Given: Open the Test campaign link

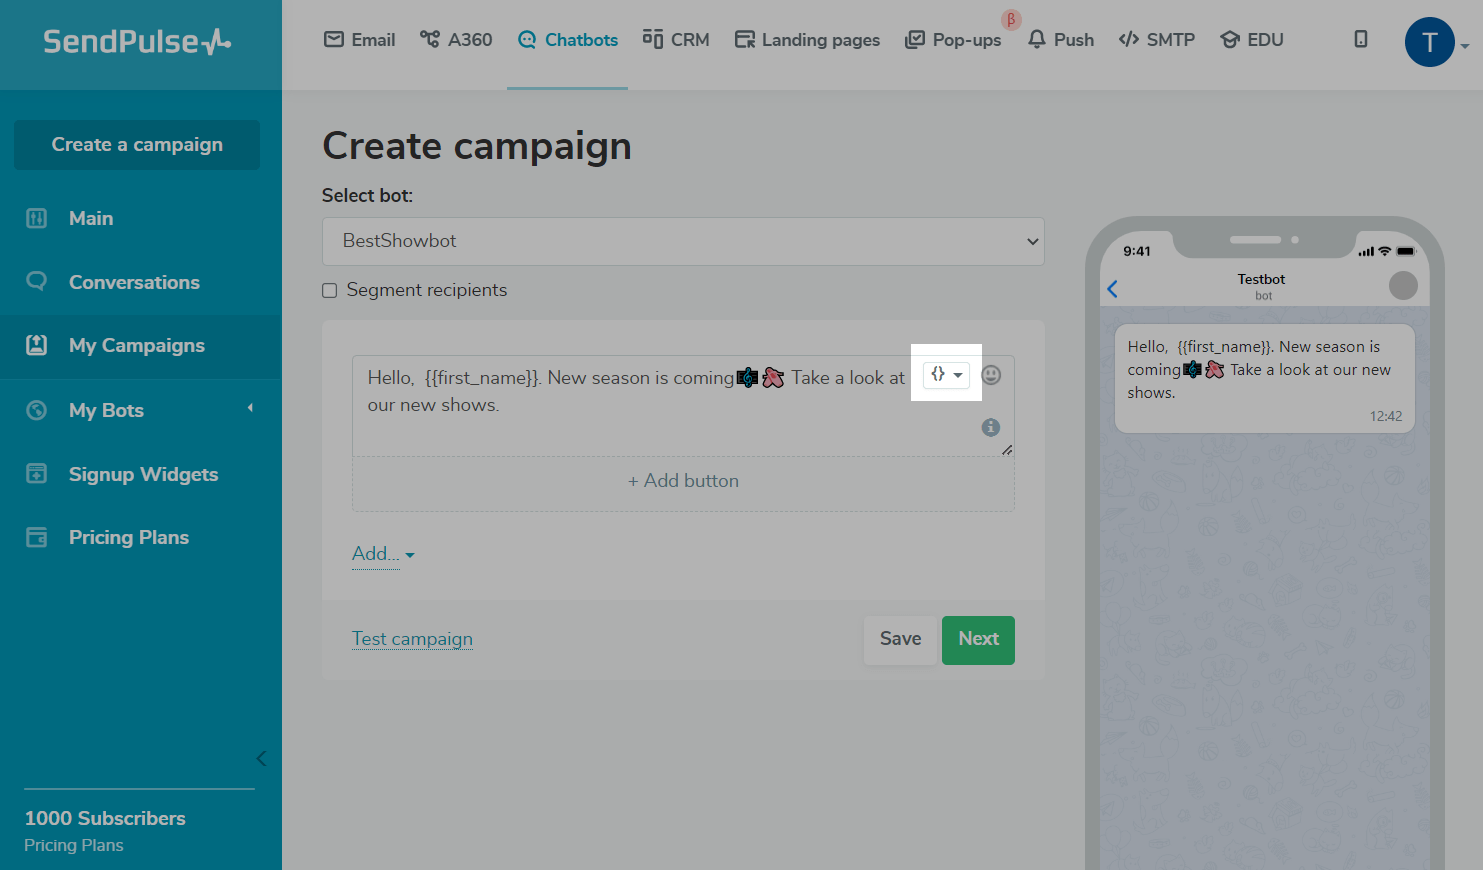Looking at the screenshot, I should (x=412, y=639).
